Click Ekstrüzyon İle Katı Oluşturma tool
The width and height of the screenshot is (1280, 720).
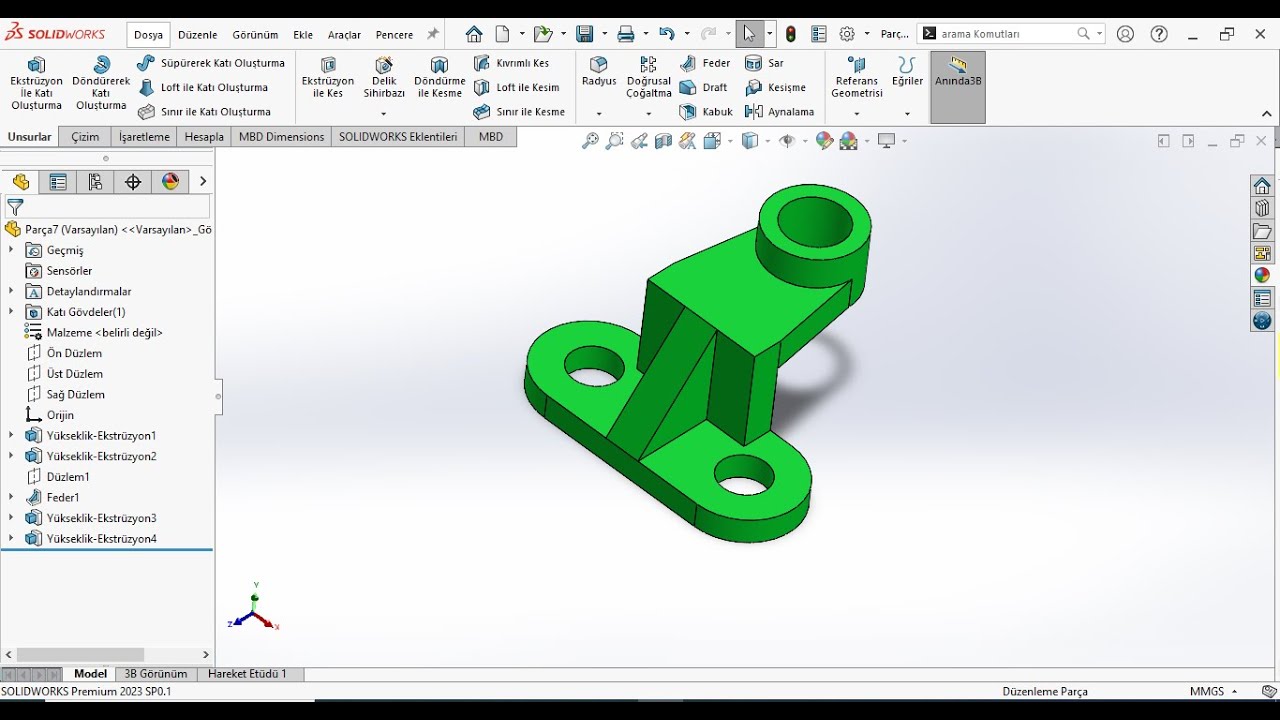36,84
